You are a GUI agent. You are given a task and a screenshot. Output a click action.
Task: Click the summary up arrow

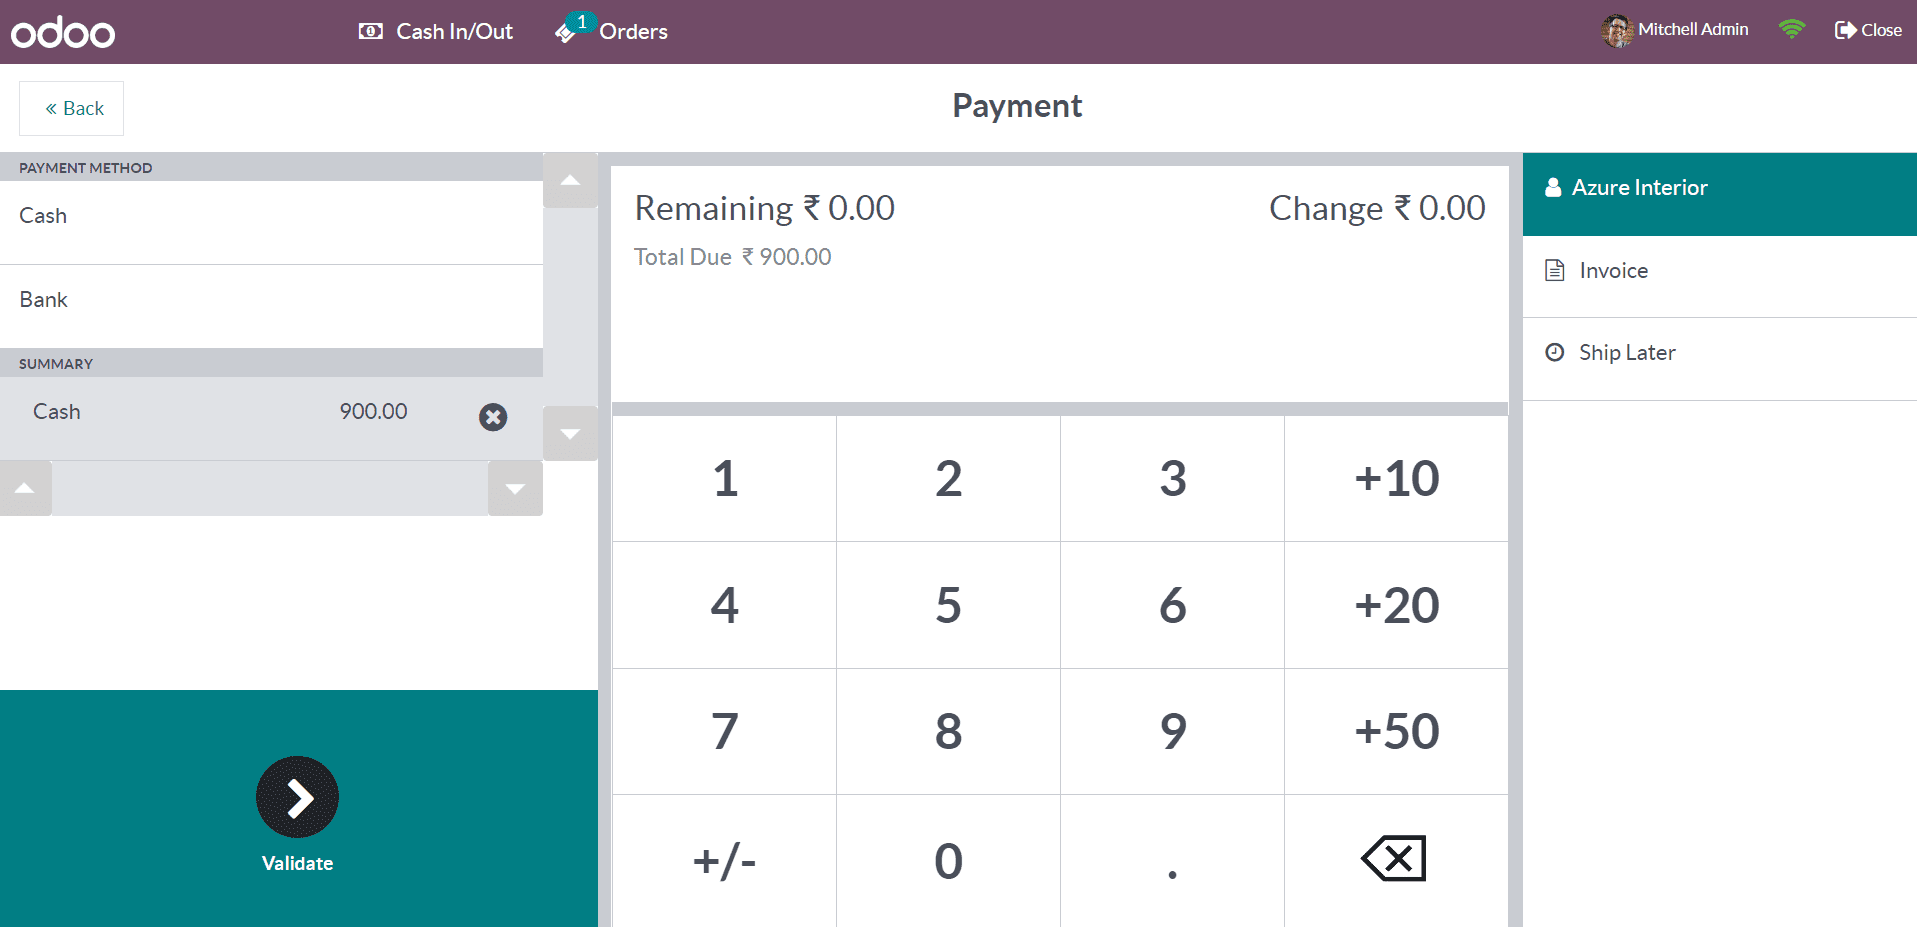click(x=25, y=489)
